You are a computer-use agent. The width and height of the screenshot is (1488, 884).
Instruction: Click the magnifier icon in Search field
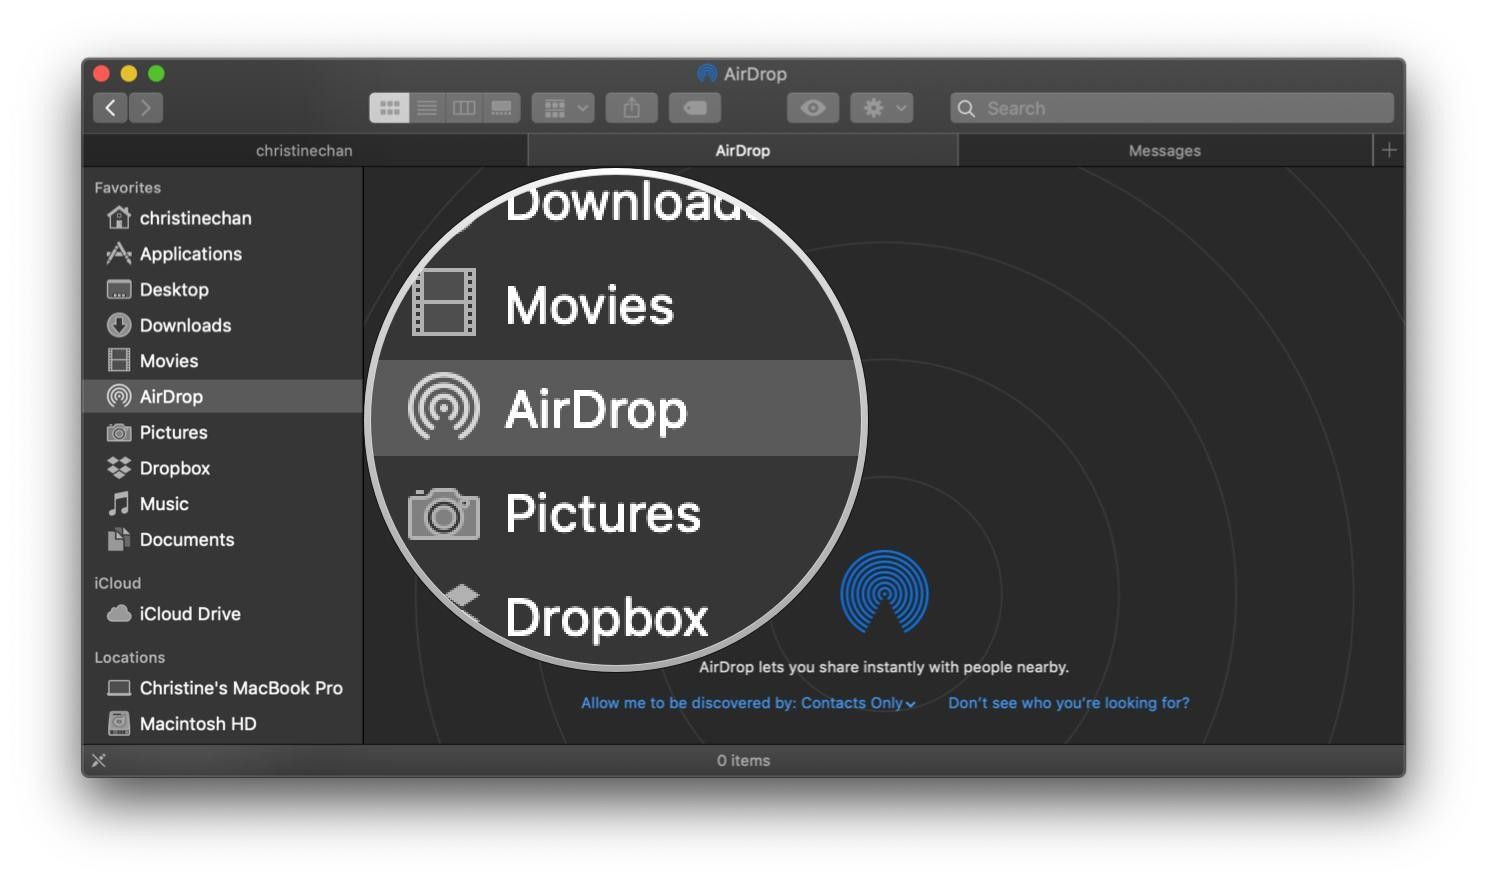[x=966, y=108]
